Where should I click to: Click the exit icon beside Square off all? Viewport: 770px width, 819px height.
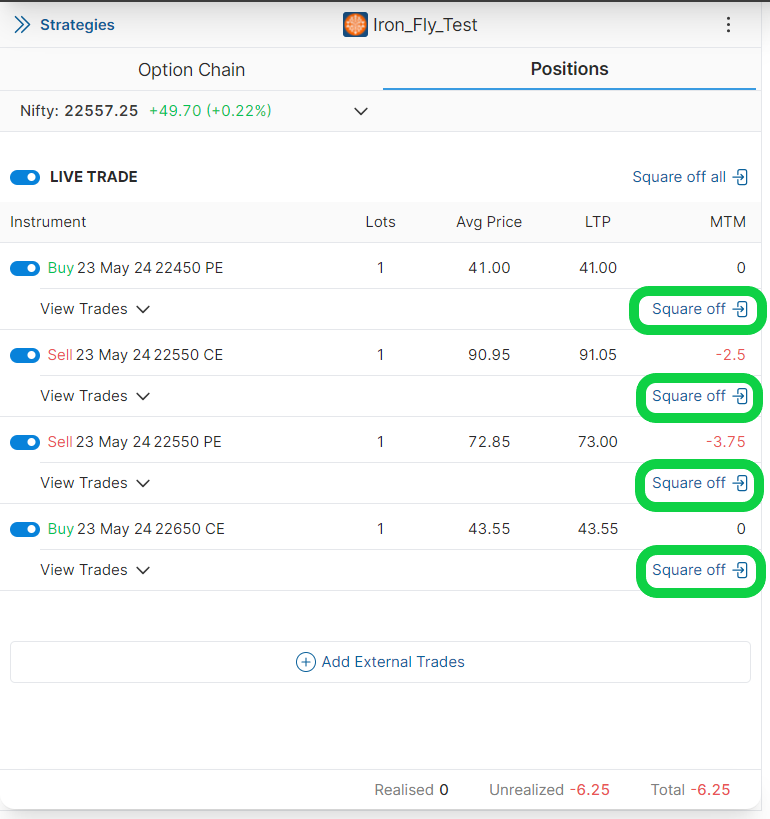point(740,177)
